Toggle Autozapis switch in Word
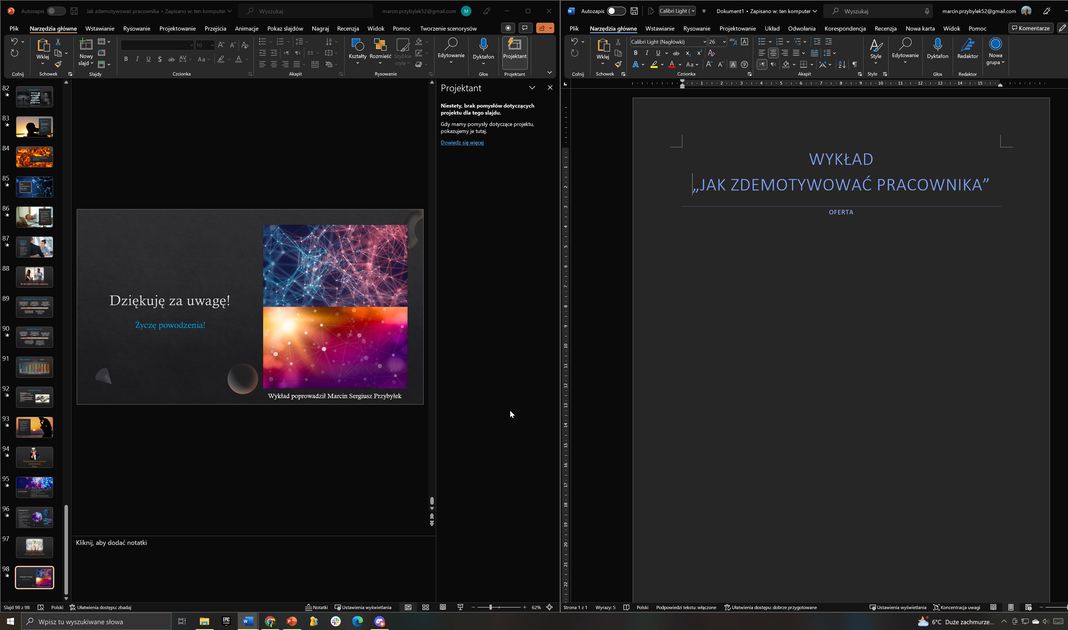Screen dimensions: 1068x630 pos(616,11)
